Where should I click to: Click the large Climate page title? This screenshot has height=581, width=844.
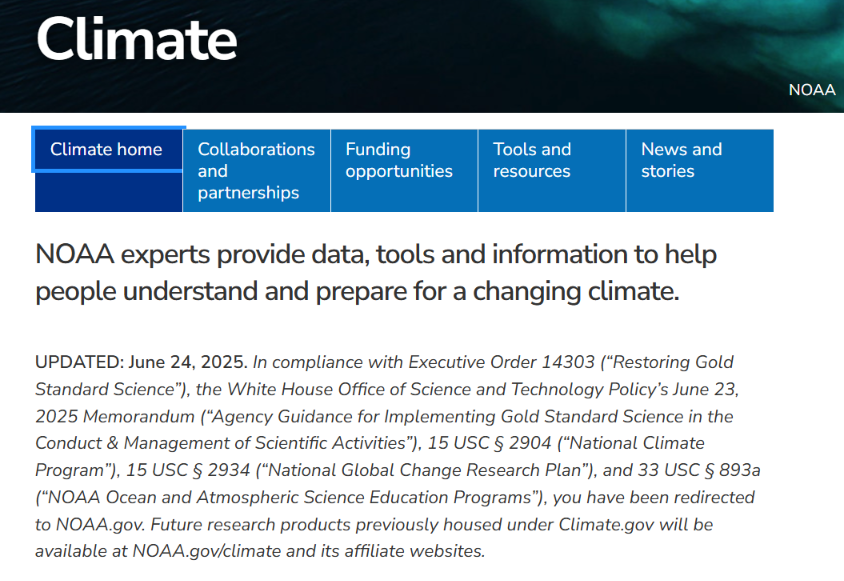pos(137,39)
